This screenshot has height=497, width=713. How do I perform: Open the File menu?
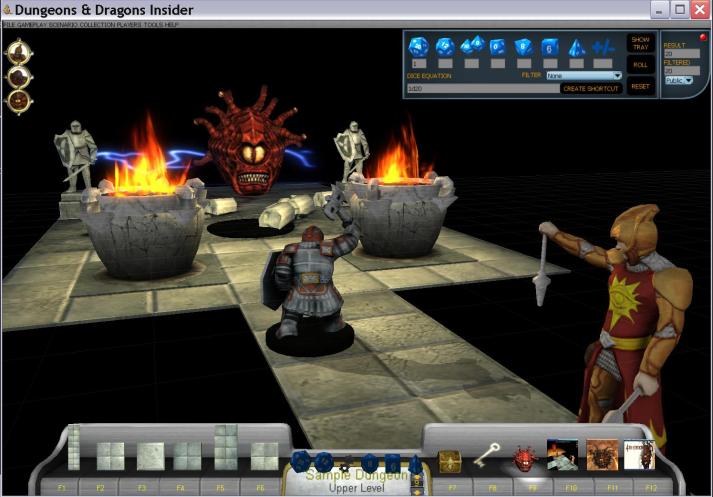pos(9,25)
